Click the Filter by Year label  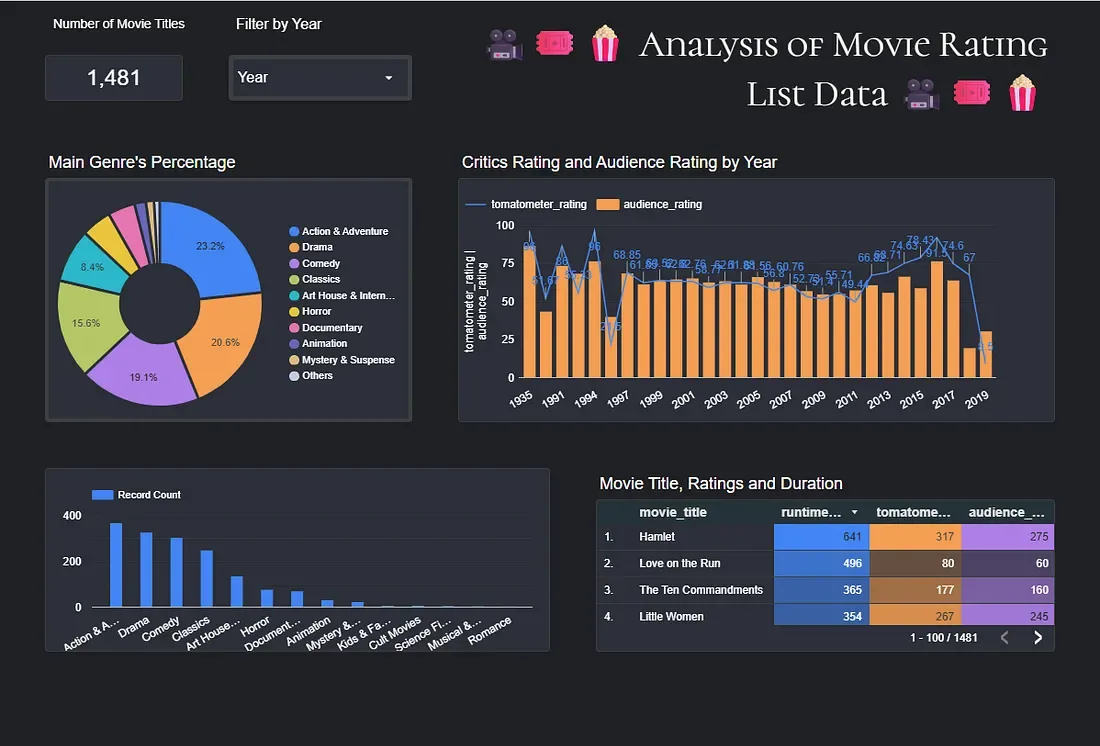click(x=279, y=24)
